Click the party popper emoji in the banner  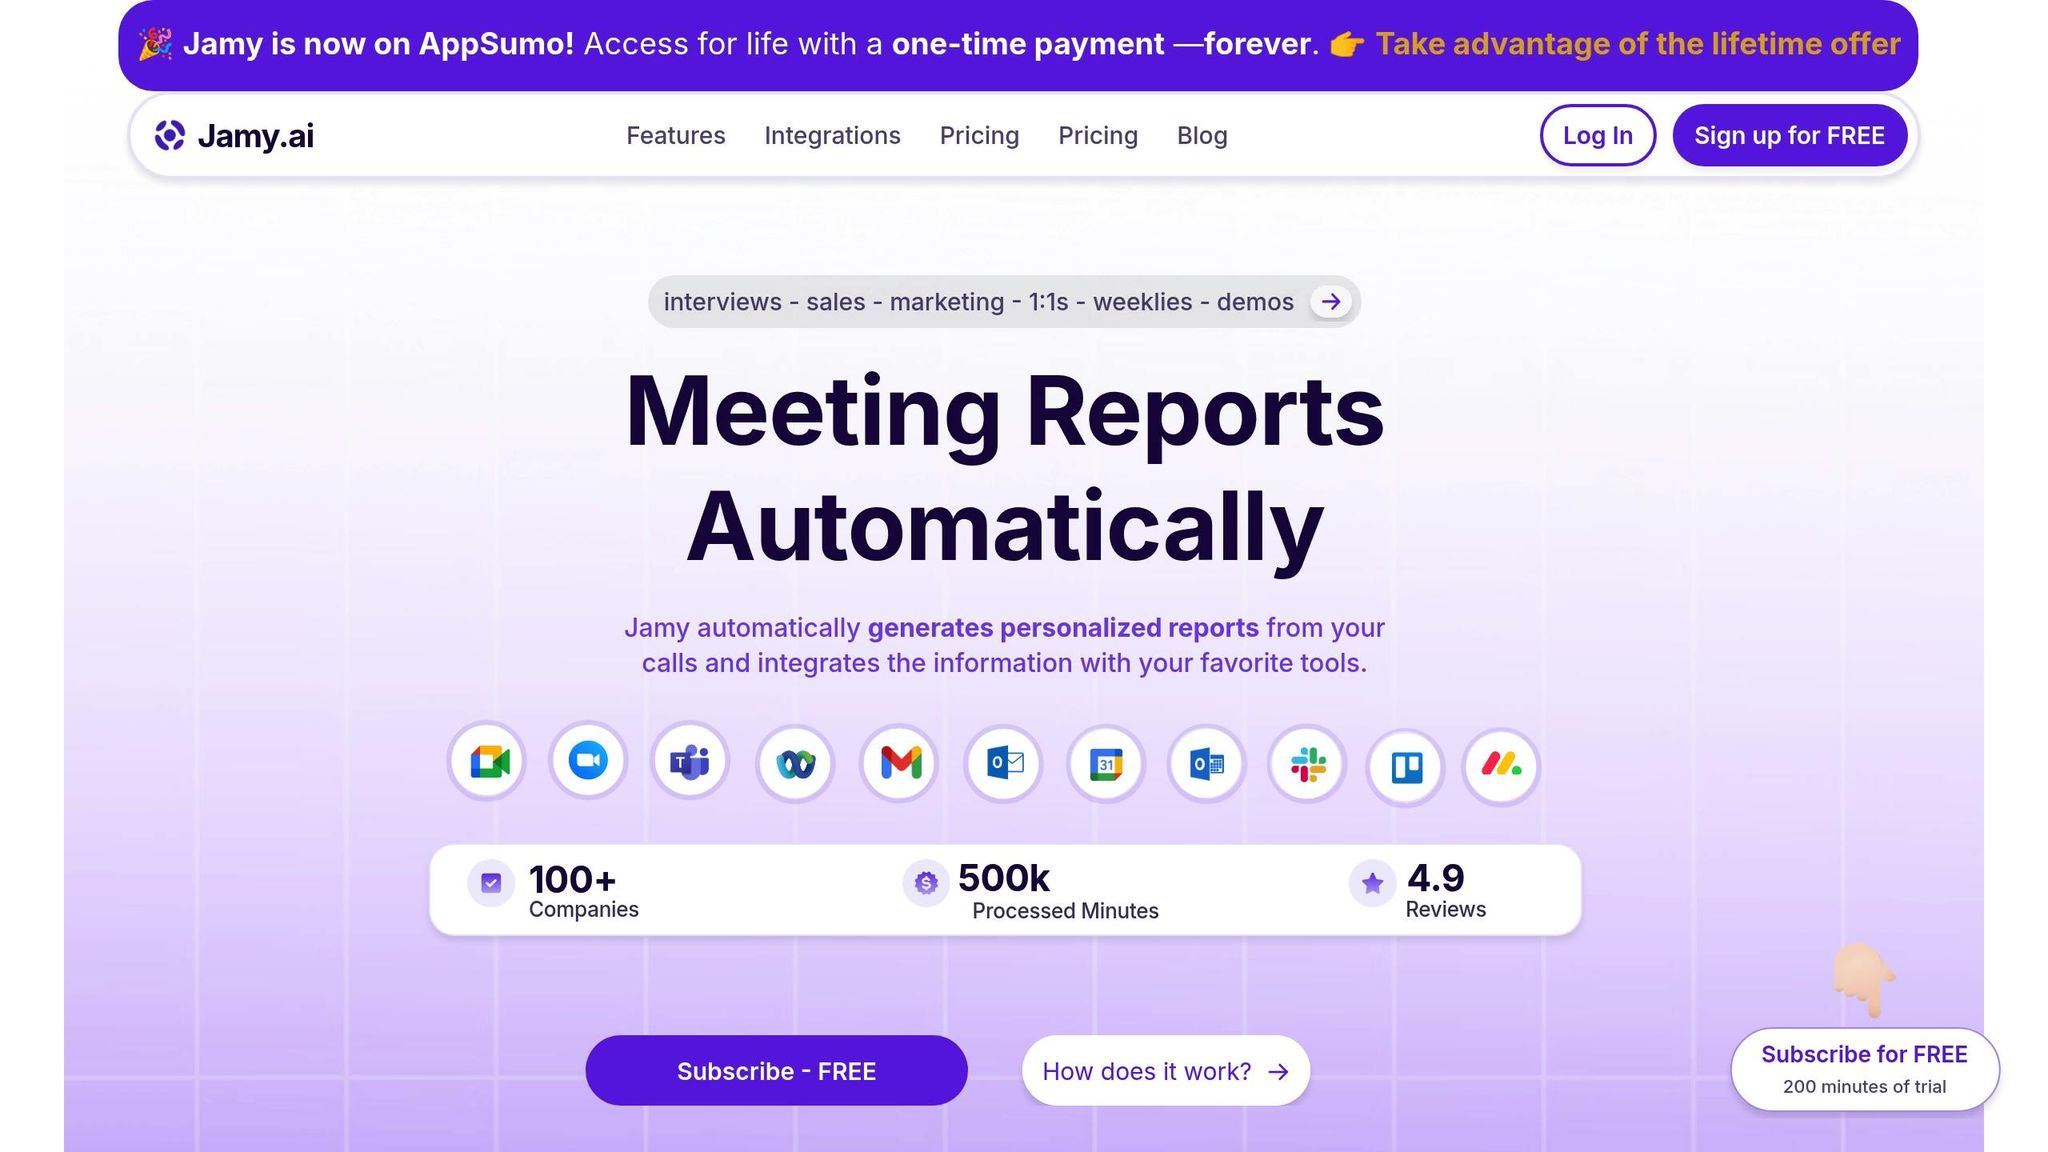click(x=155, y=44)
